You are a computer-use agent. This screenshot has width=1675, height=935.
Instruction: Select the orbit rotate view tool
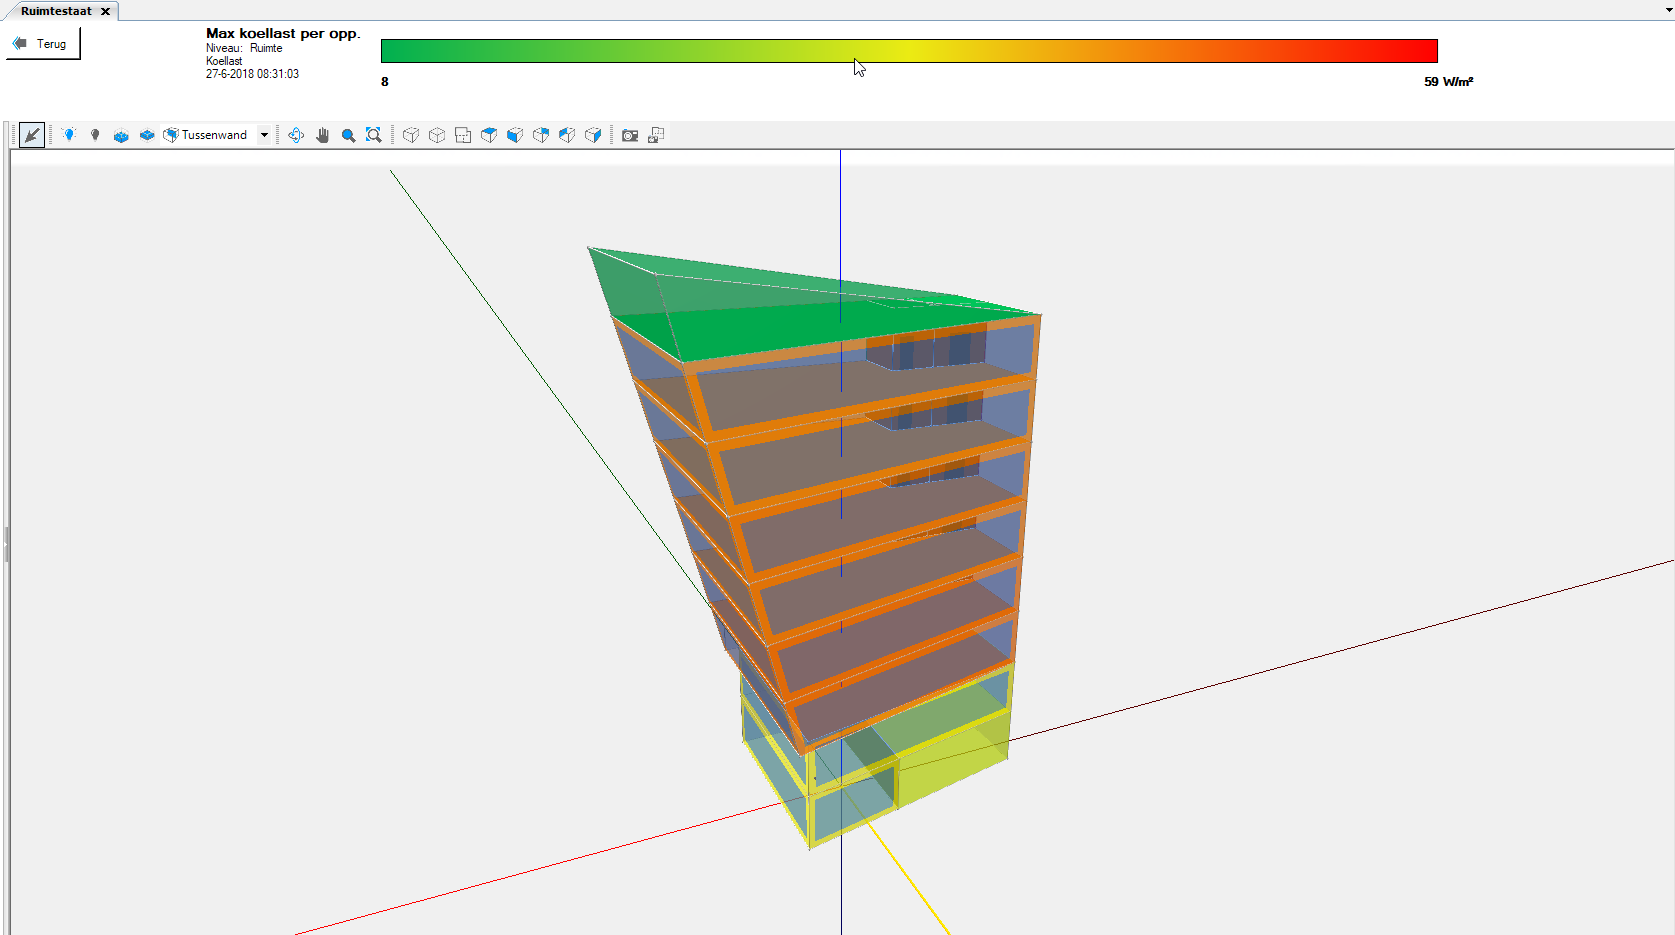click(x=296, y=135)
